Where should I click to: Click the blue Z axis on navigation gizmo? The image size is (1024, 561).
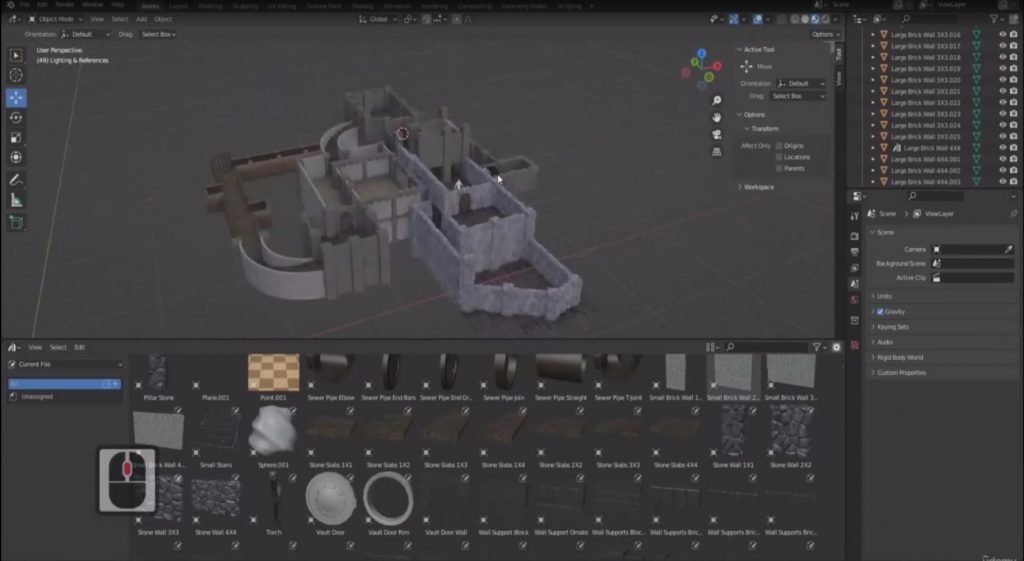(x=701, y=54)
